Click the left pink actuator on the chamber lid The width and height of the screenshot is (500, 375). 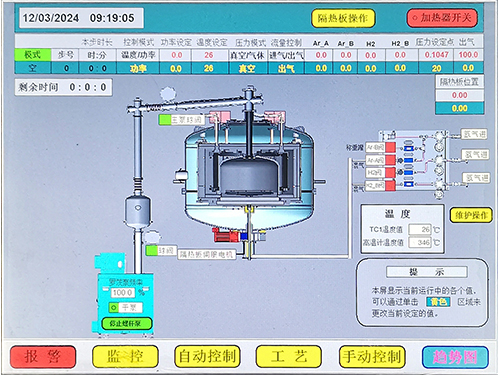point(219,117)
